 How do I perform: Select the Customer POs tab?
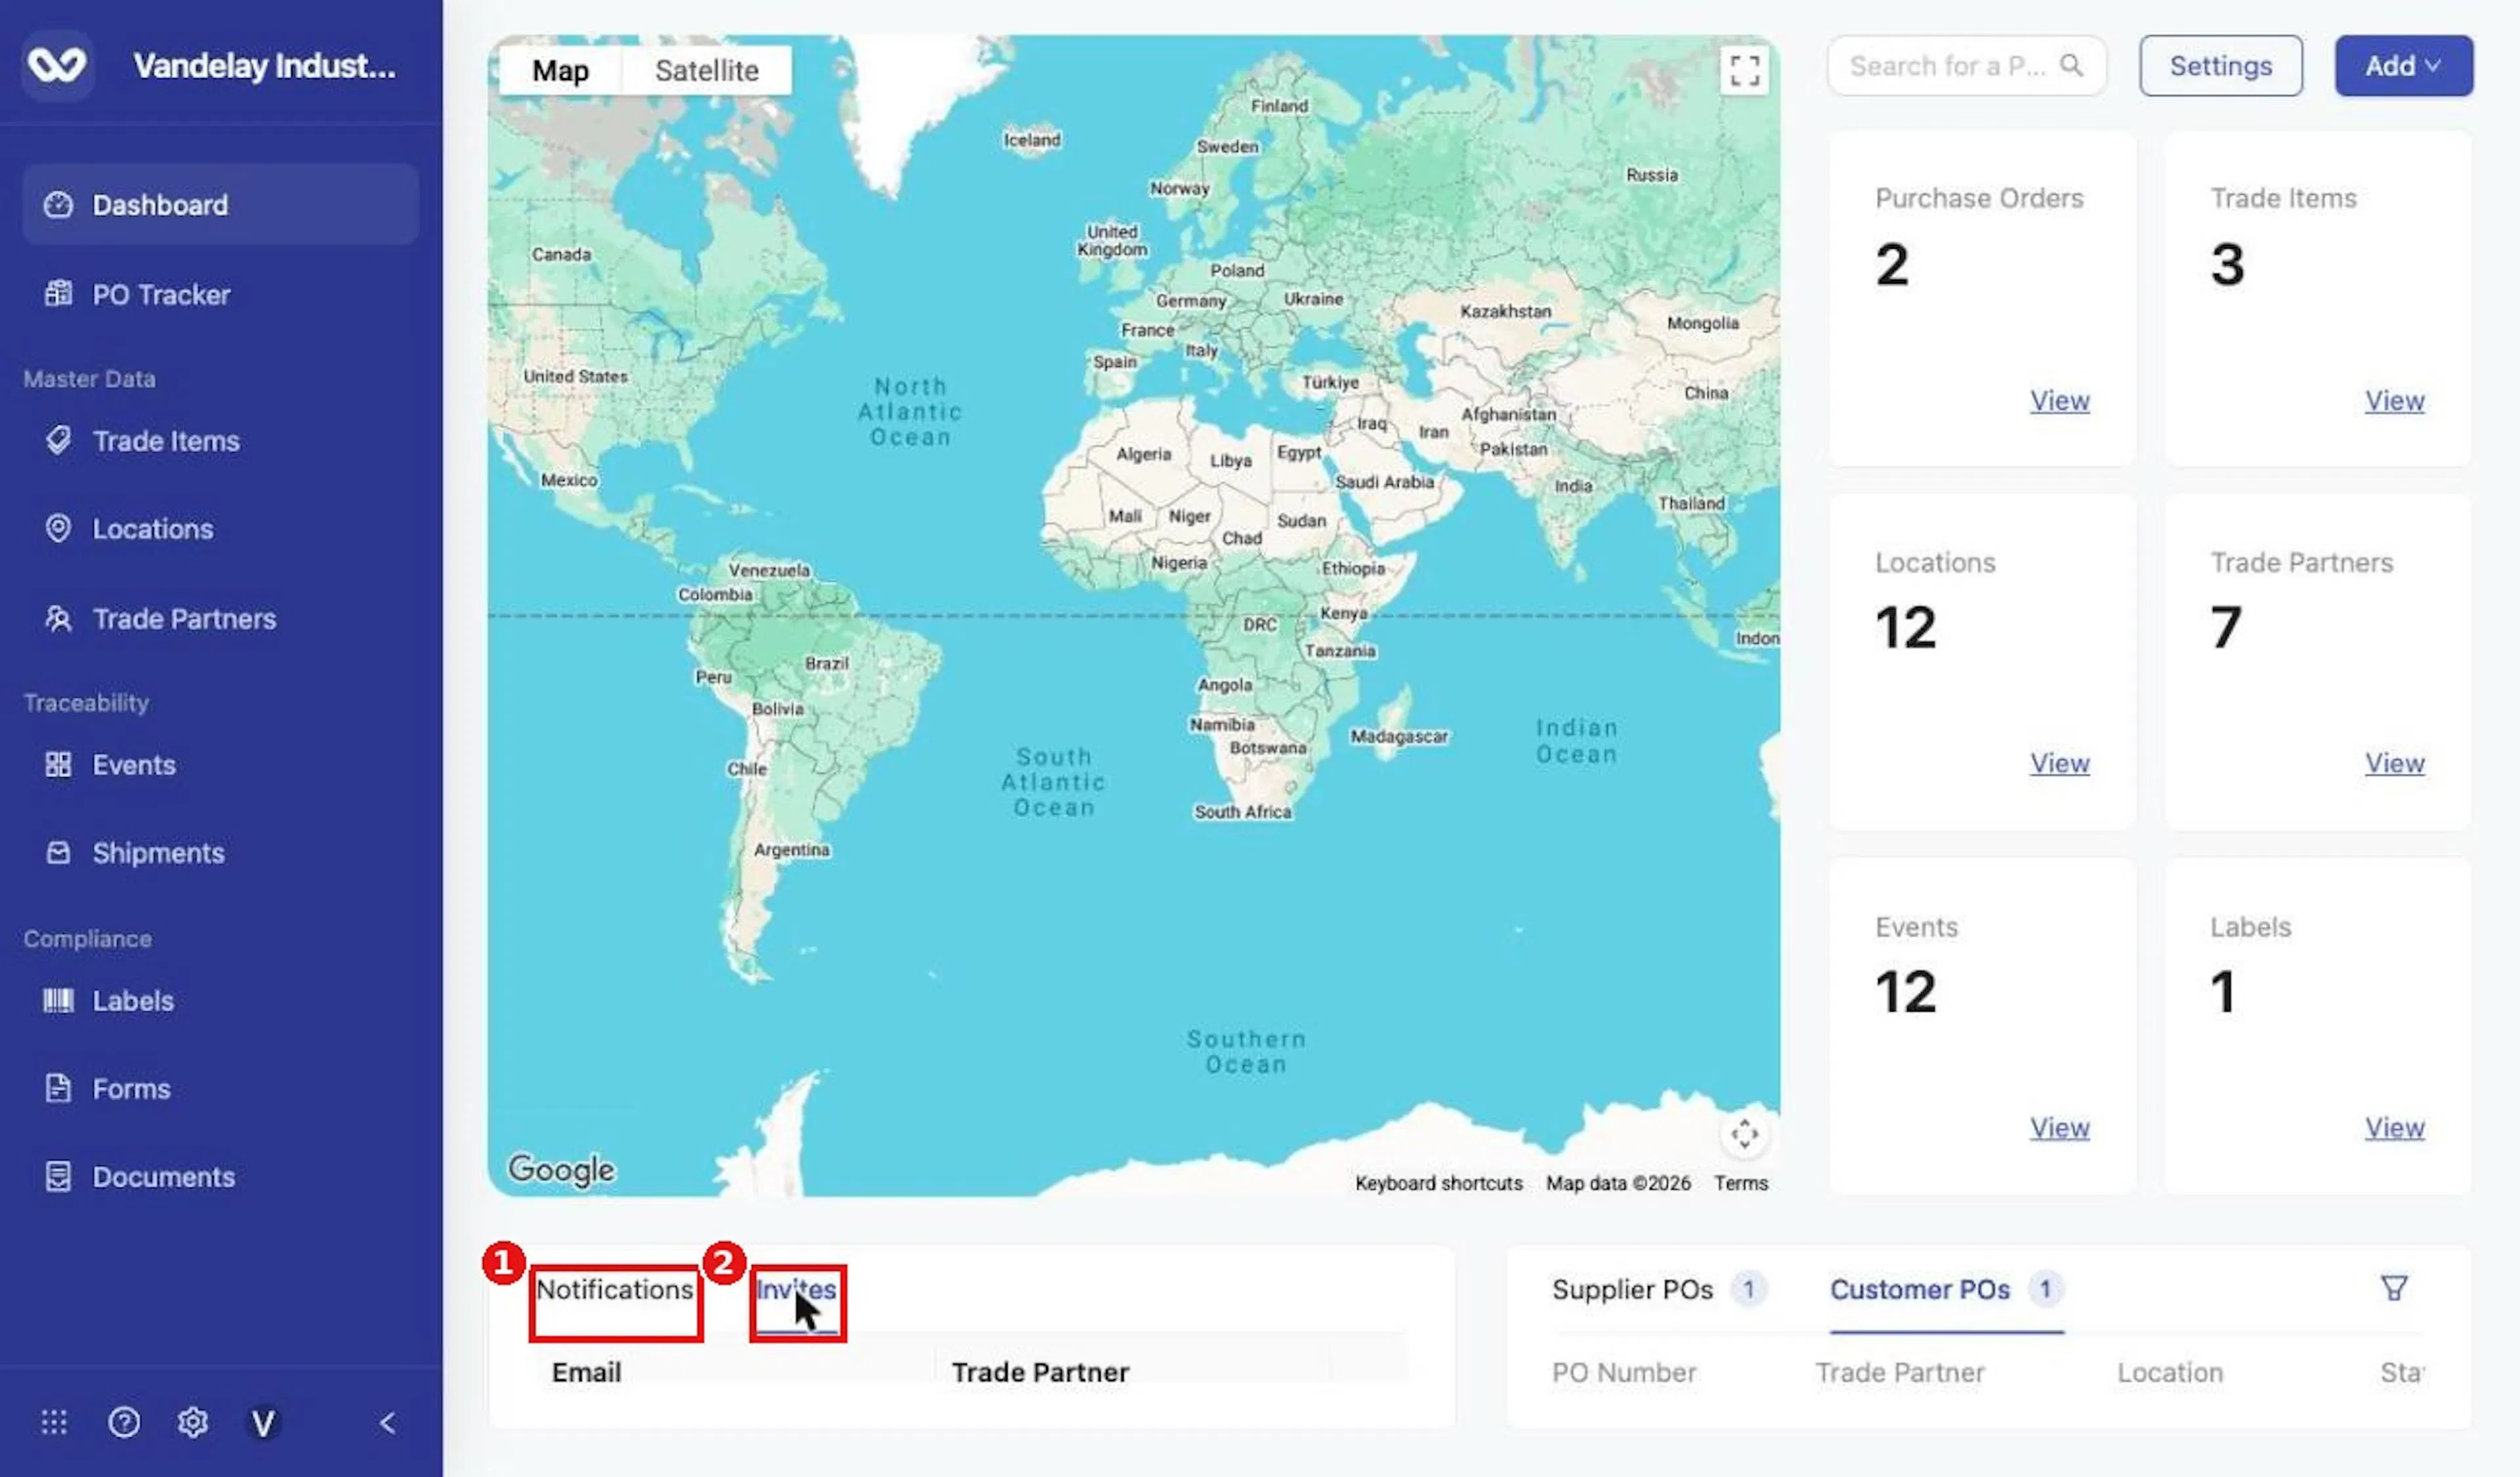[1946, 1290]
